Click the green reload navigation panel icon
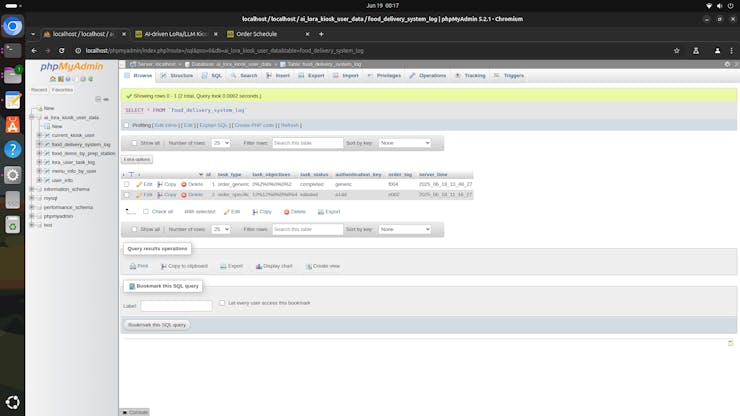This screenshot has height=416, width=740. point(91,79)
